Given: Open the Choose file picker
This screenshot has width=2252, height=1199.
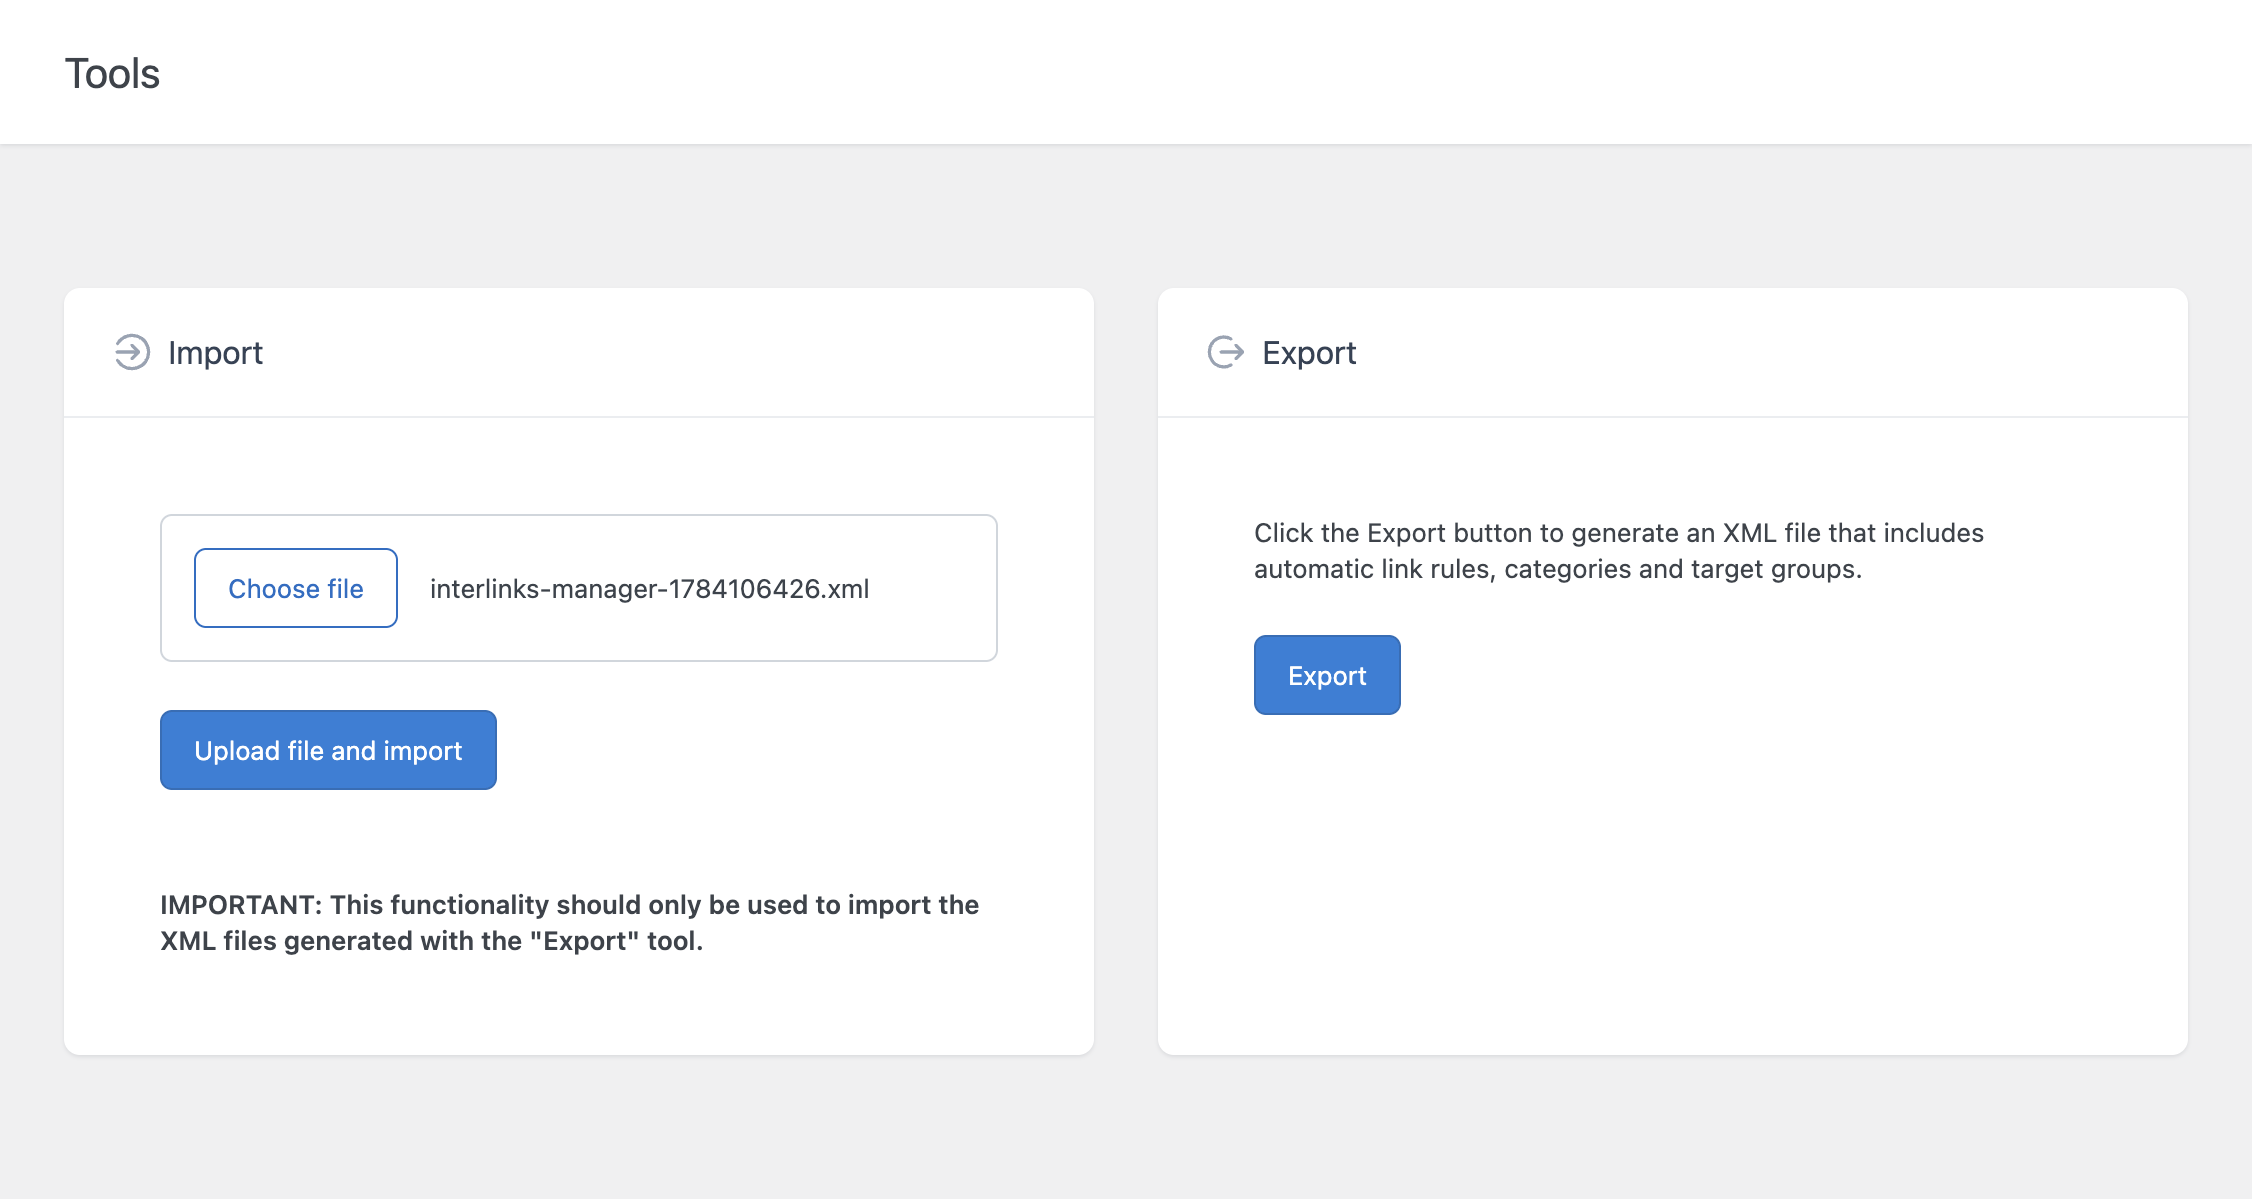Looking at the screenshot, I should [296, 588].
